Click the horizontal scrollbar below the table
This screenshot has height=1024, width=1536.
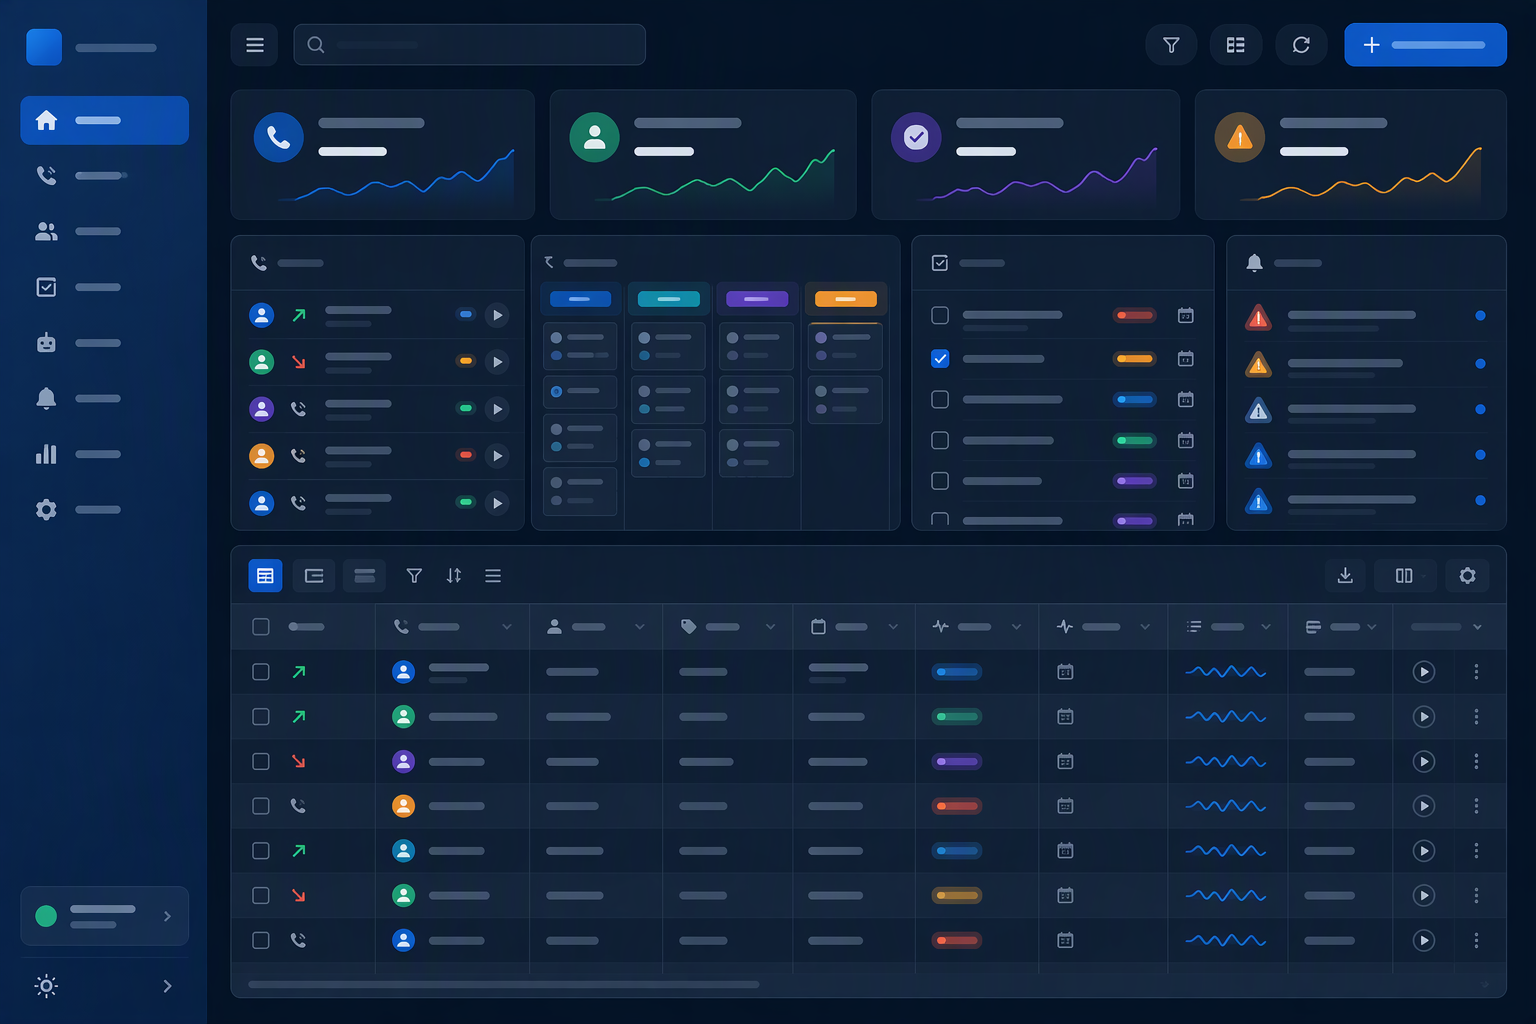[504, 984]
